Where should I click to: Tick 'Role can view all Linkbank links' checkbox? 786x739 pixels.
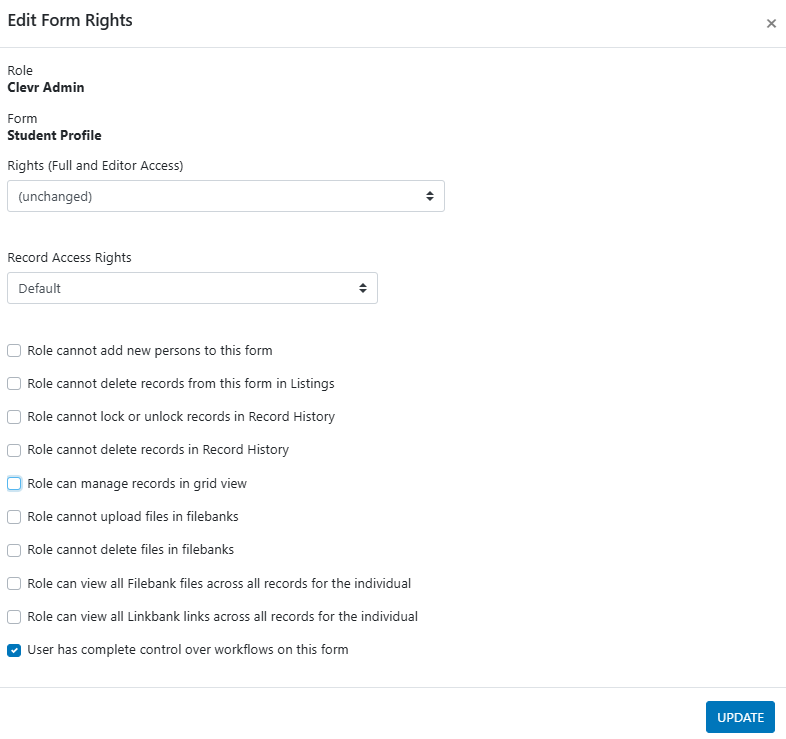(x=14, y=617)
